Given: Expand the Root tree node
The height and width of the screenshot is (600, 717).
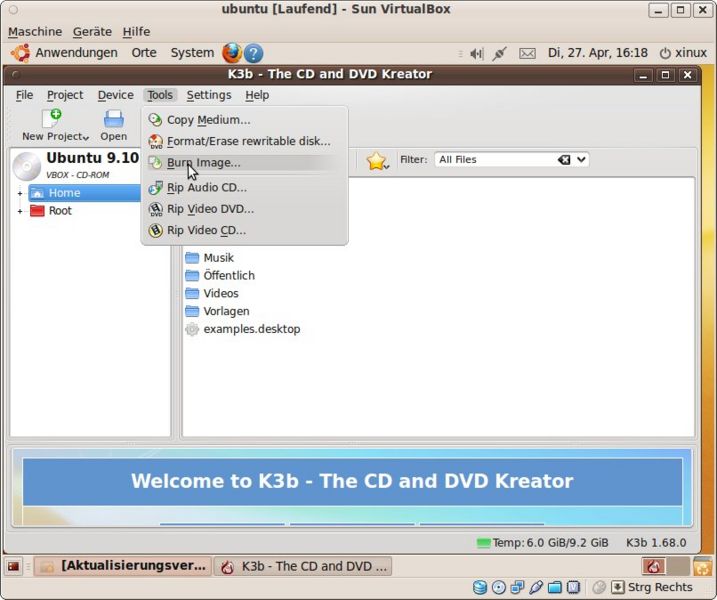Looking at the screenshot, I should pyautogui.click(x=20, y=211).
